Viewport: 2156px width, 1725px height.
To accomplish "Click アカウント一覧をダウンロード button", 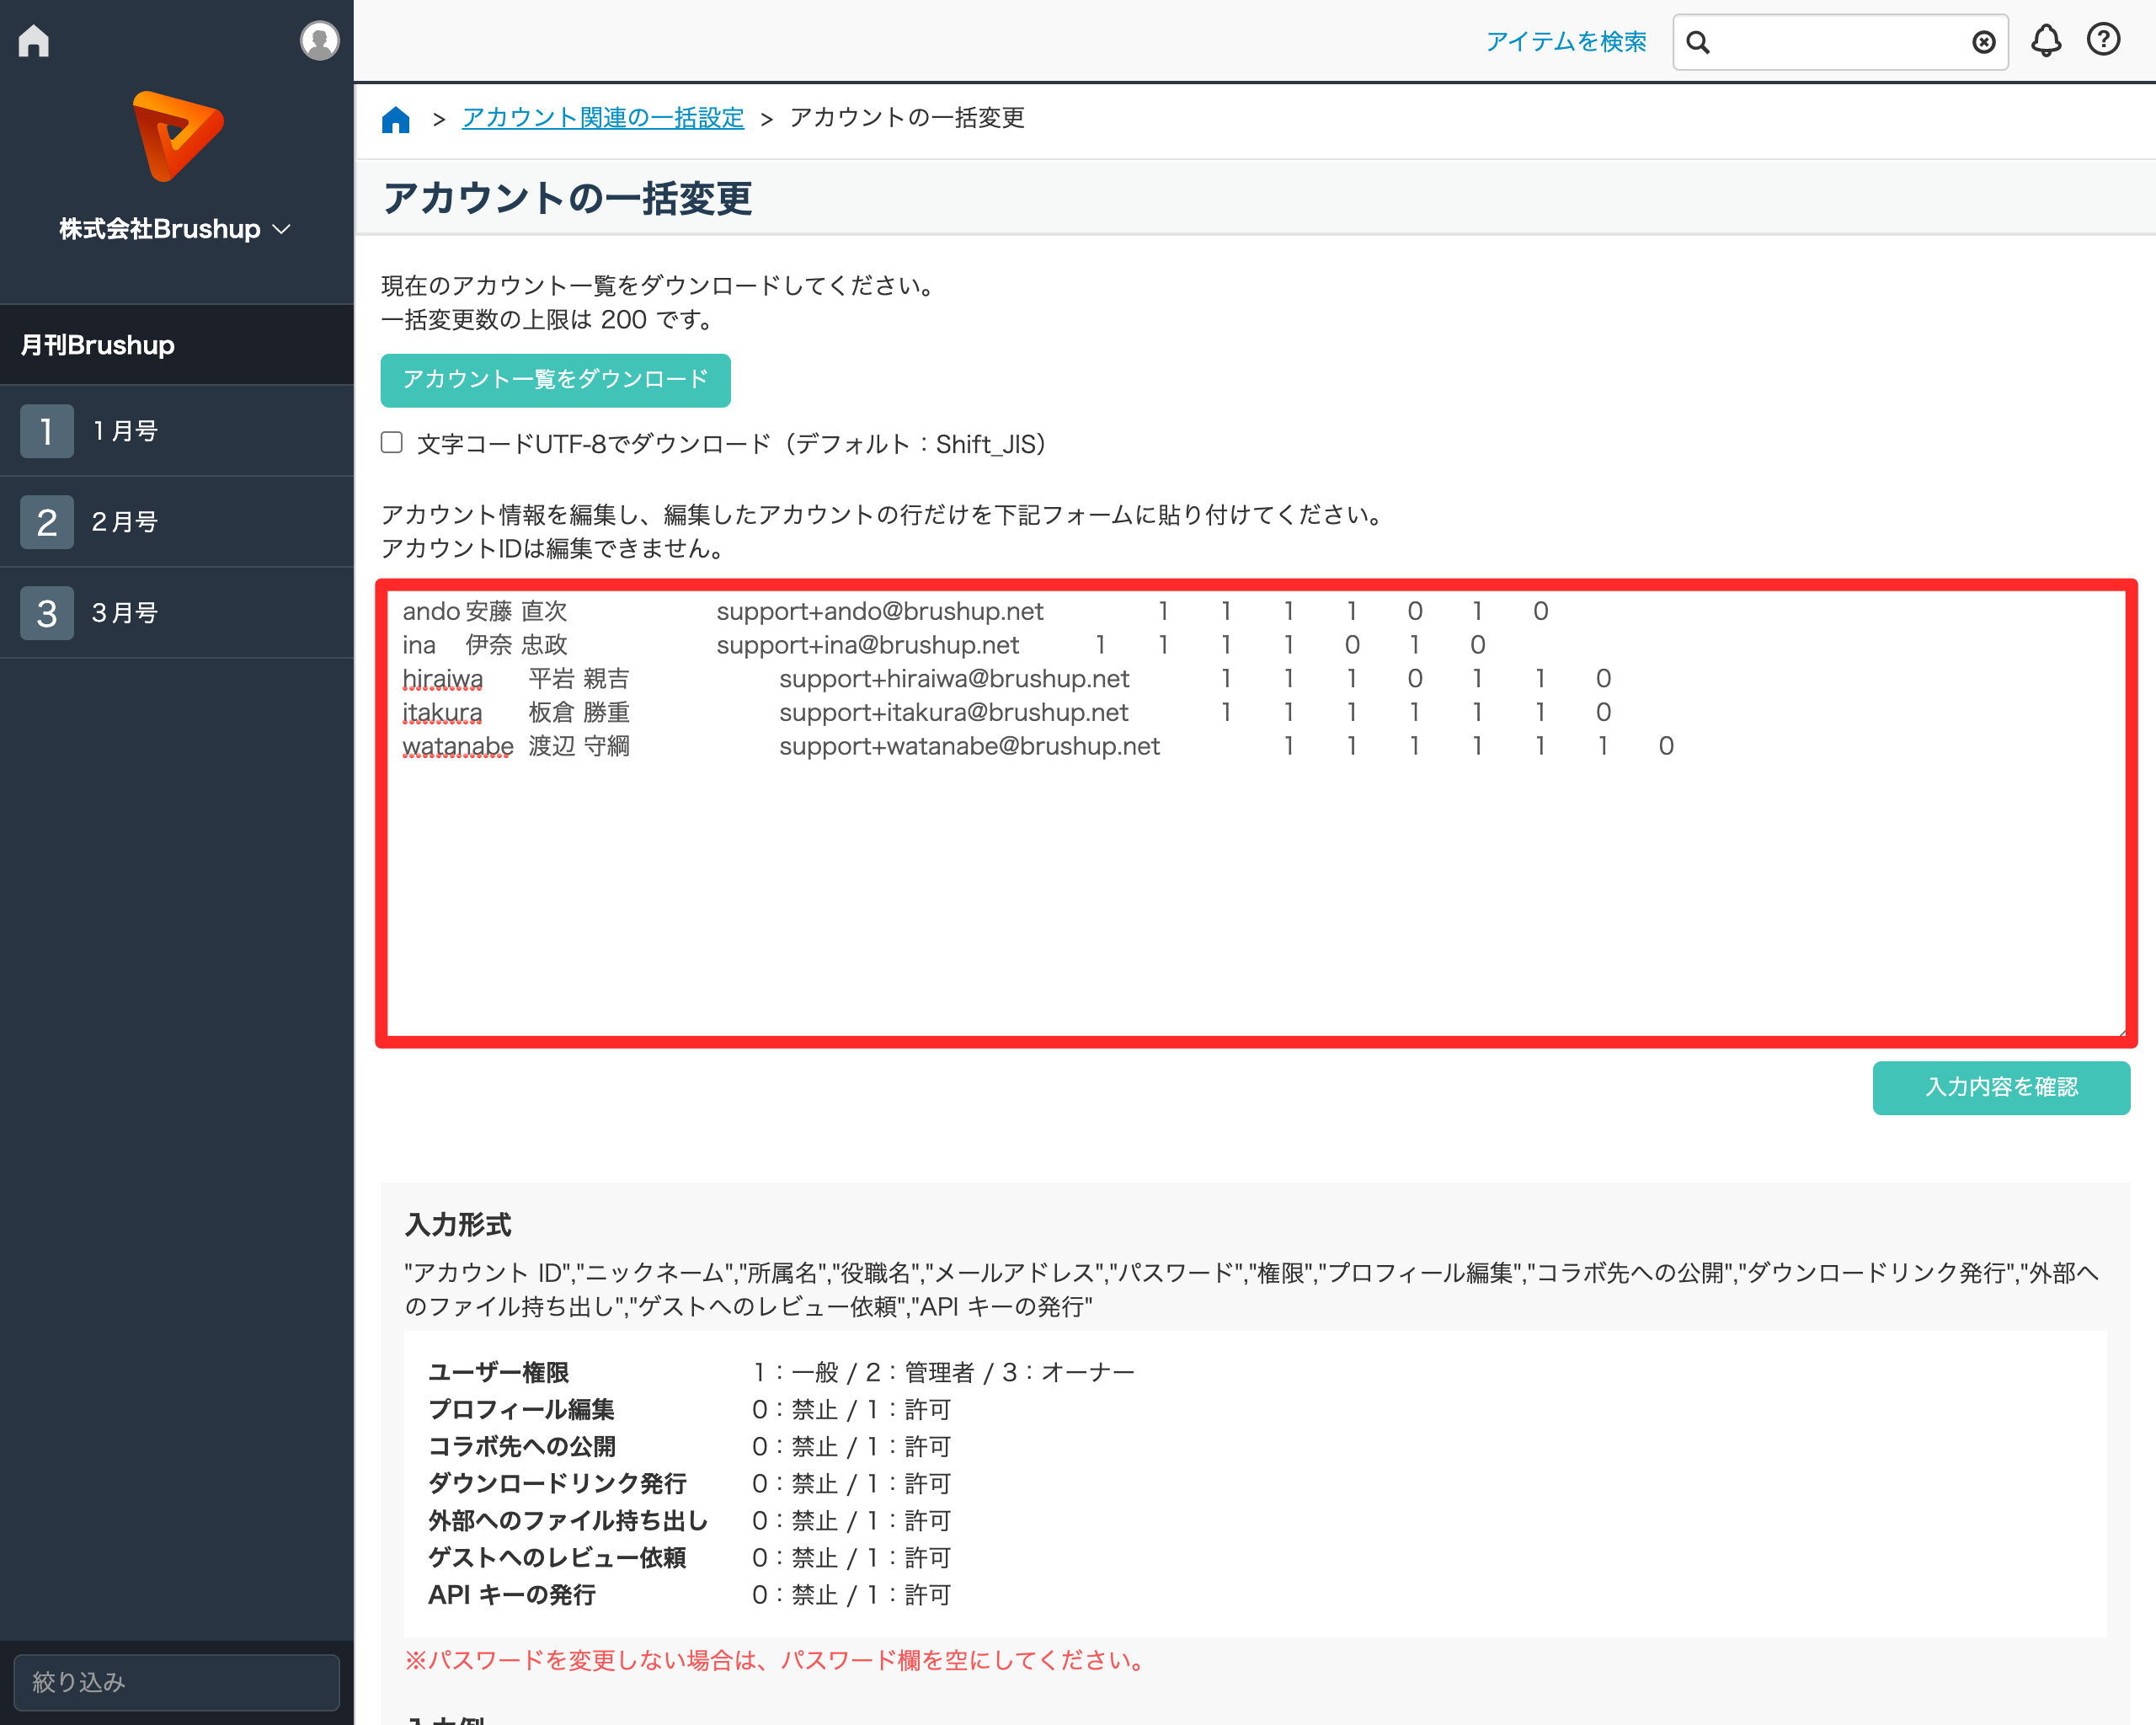I will [555, 380].
